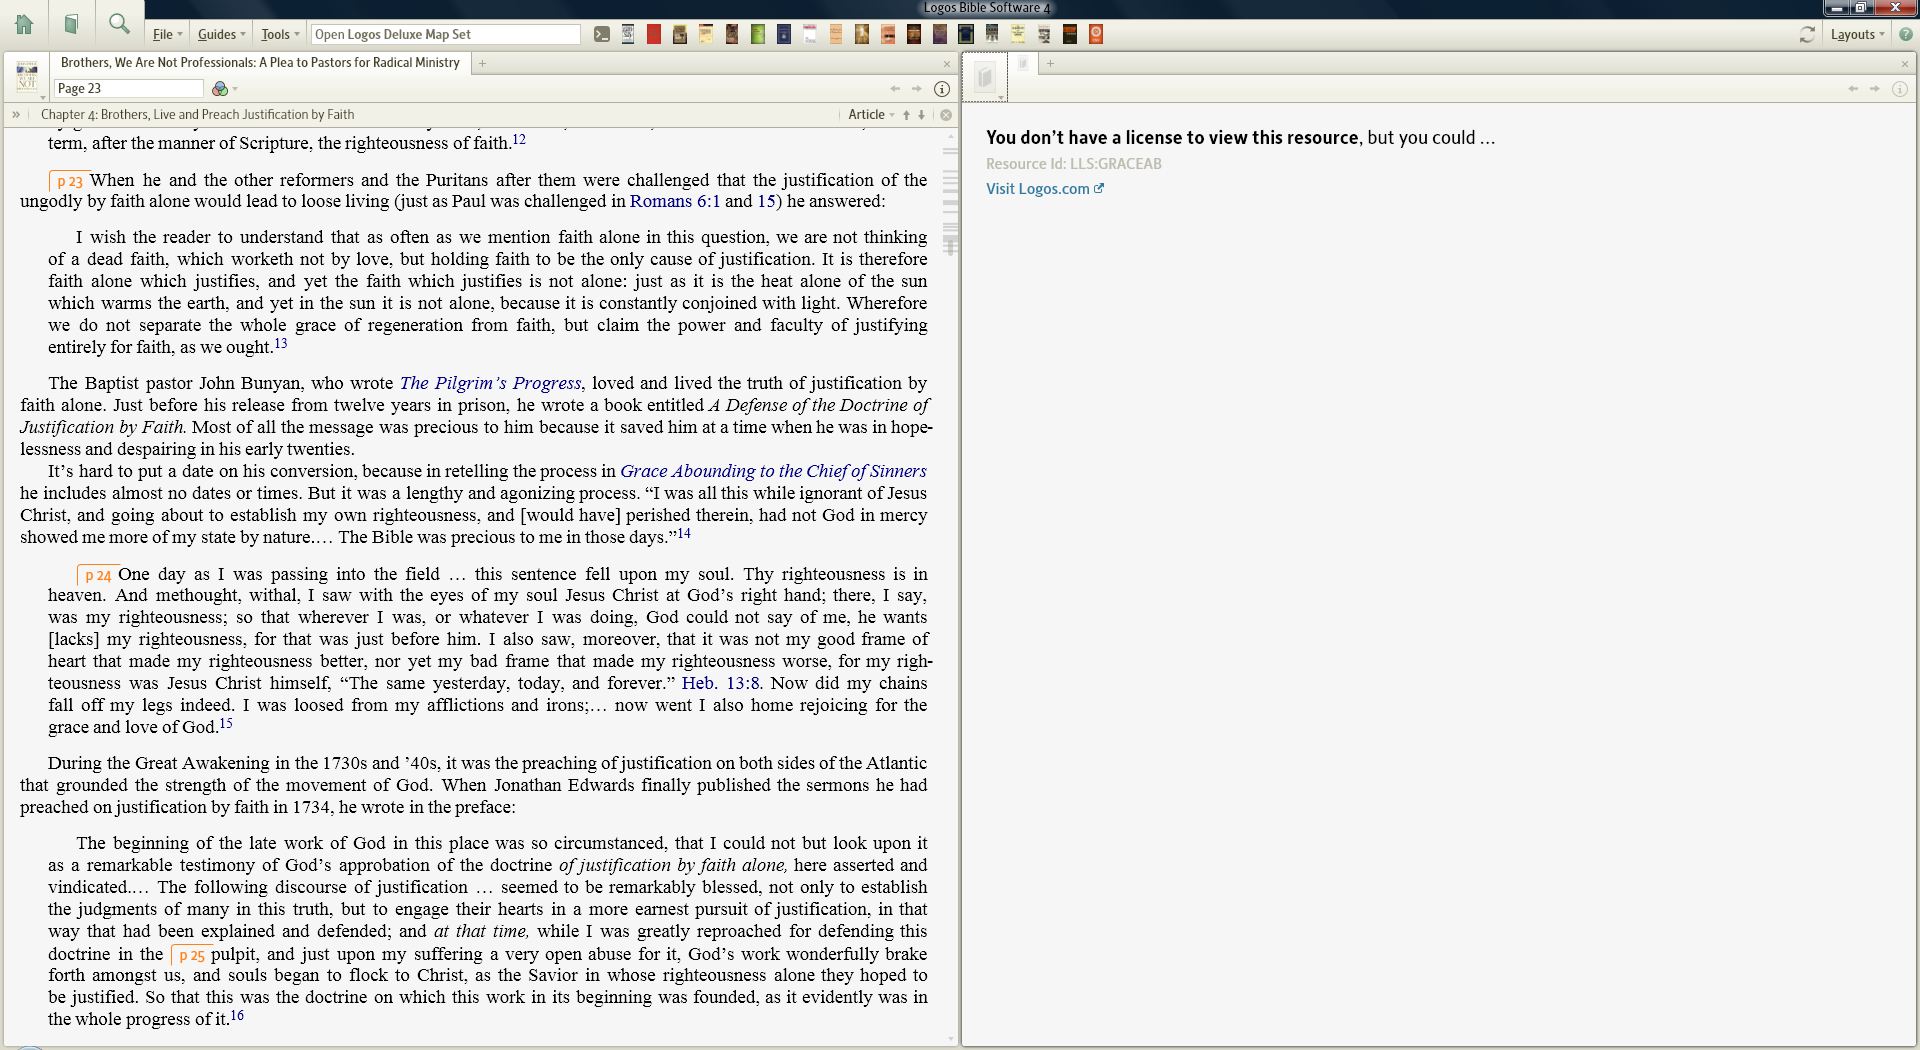Click the sync refresh icon
1920x1050 pixels.
[1807, 34]
